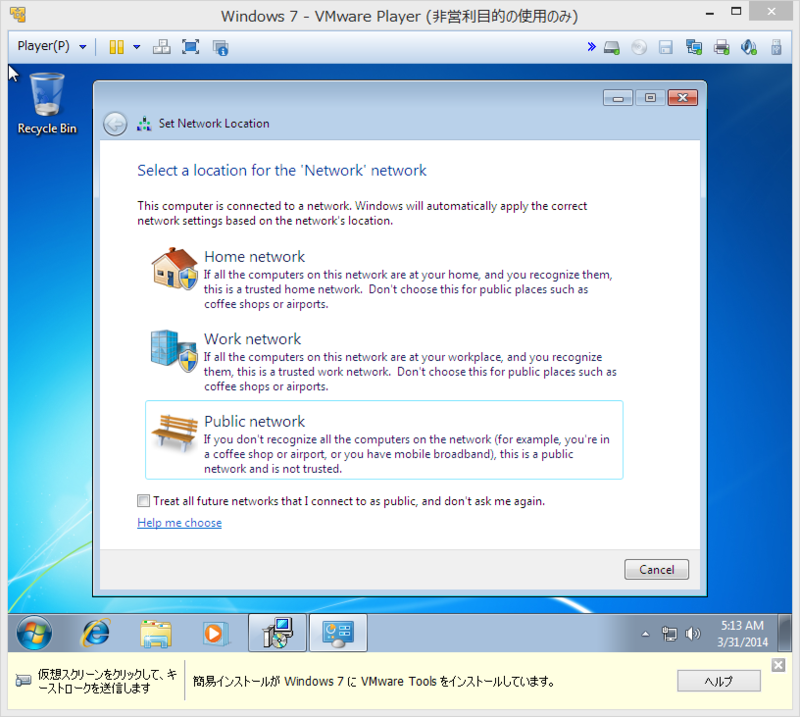Minimize the Set Network Location dialog
800x717 pixels.
pyautogui.click(x=618, y=97)
